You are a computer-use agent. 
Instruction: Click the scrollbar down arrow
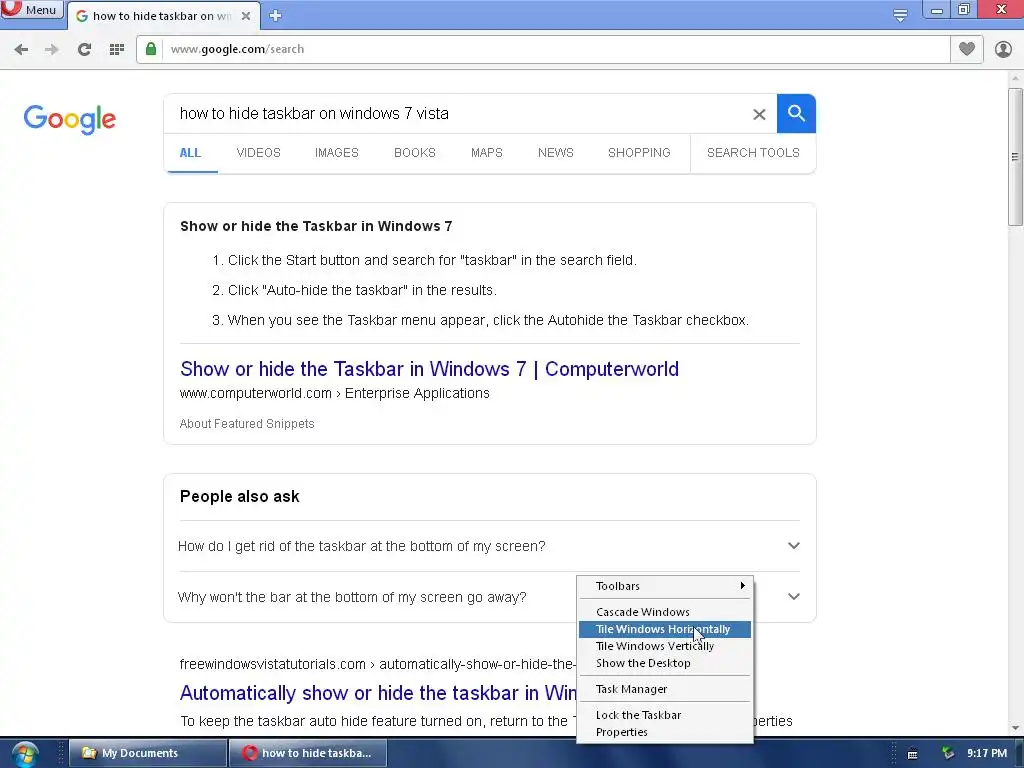1015,728
